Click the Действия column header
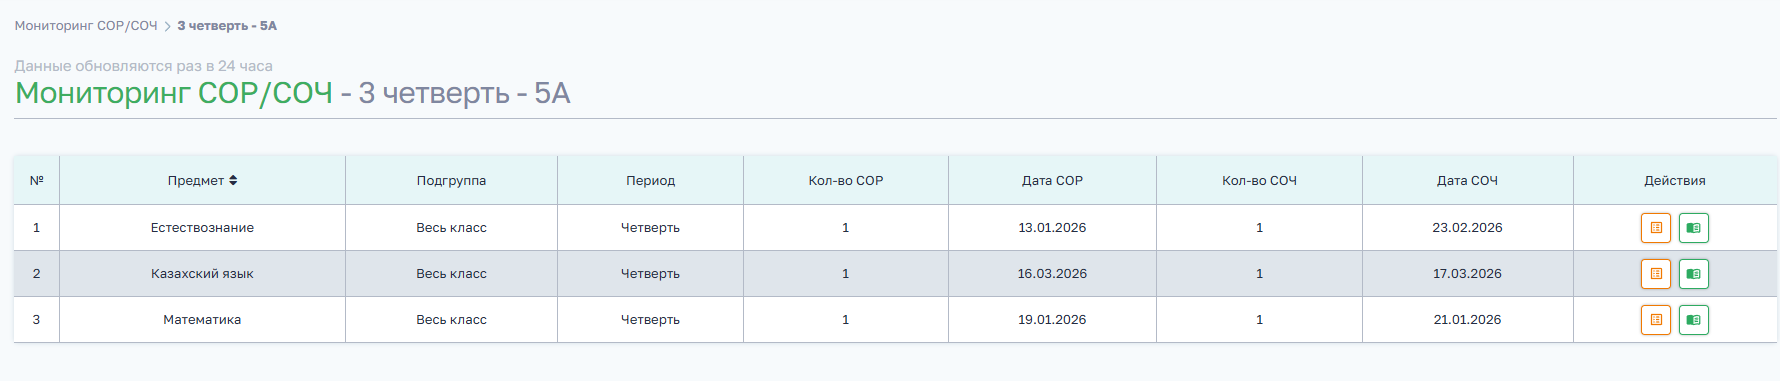The image size is (1780, 381). pos(1675,181)
